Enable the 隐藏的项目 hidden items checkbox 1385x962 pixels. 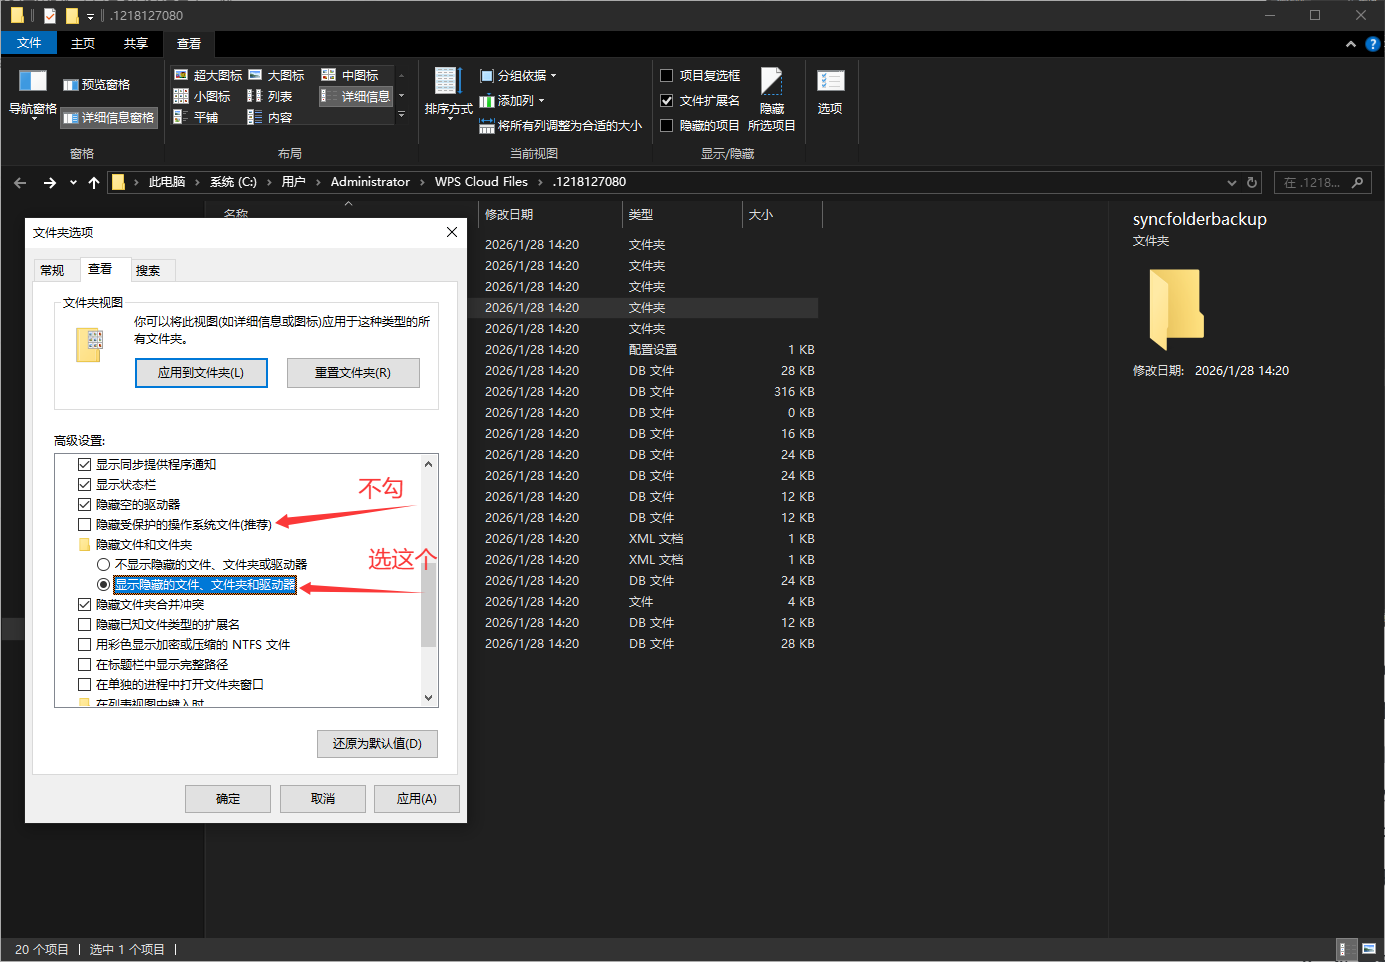(667, 126)
